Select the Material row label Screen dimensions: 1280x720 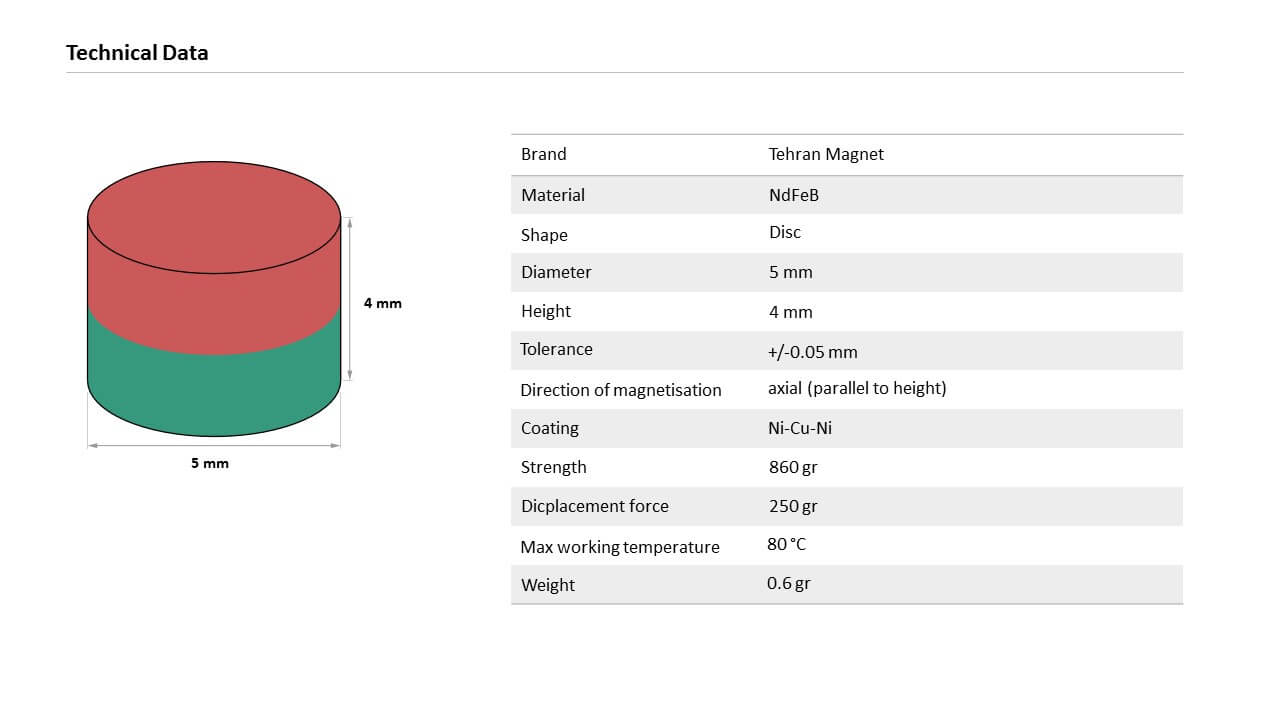553,195
